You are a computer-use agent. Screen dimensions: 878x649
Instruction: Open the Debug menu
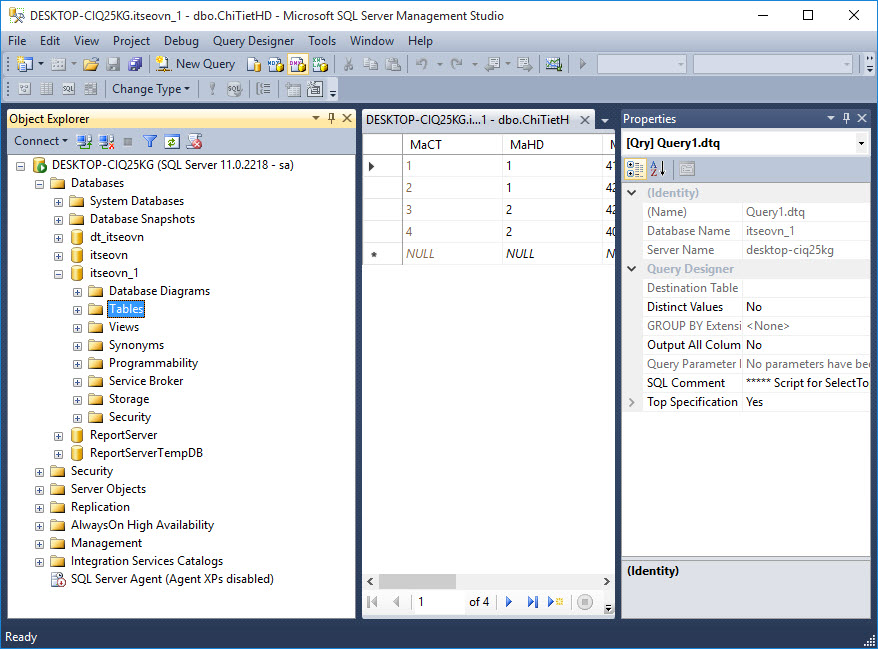tap(181, 41)
